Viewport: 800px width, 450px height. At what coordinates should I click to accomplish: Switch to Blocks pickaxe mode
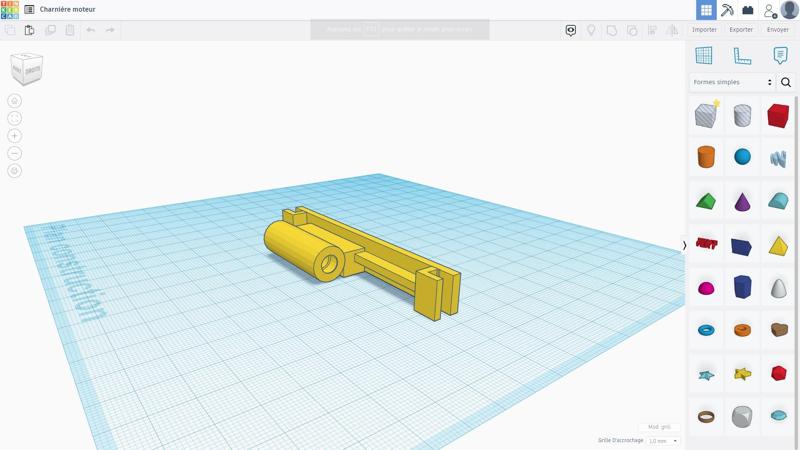pyautogui.click(x=727, y=10)
